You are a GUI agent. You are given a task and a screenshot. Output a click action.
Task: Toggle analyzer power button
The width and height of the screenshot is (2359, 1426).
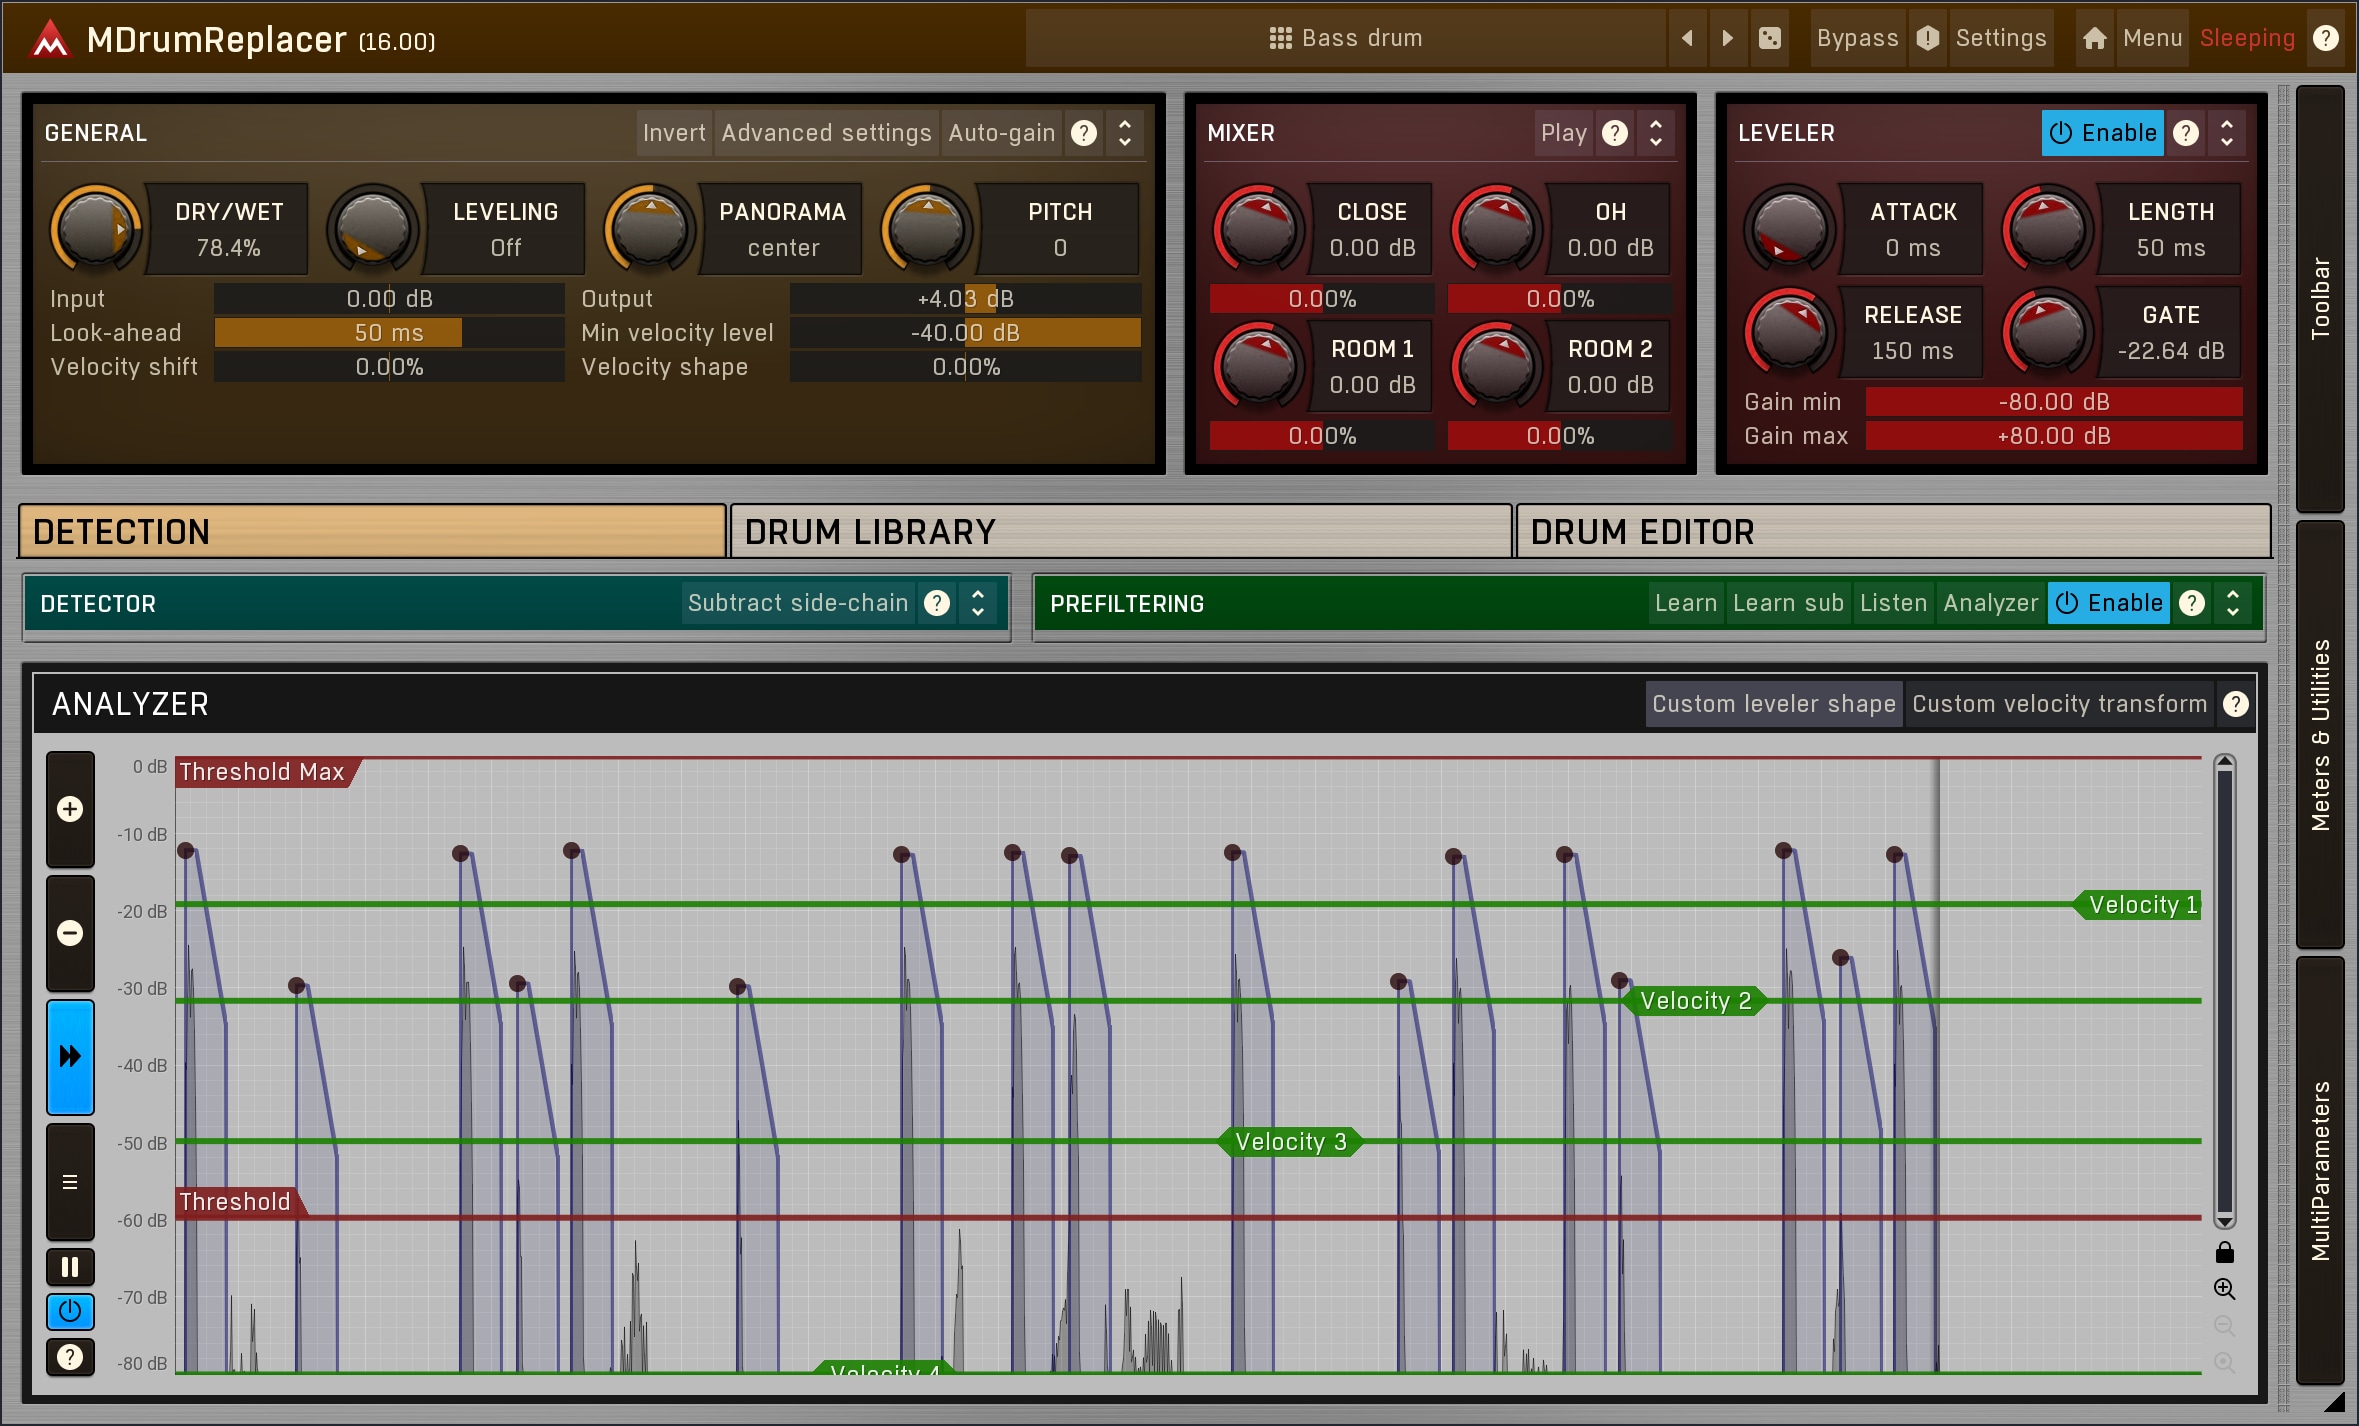coord(70,1311)
